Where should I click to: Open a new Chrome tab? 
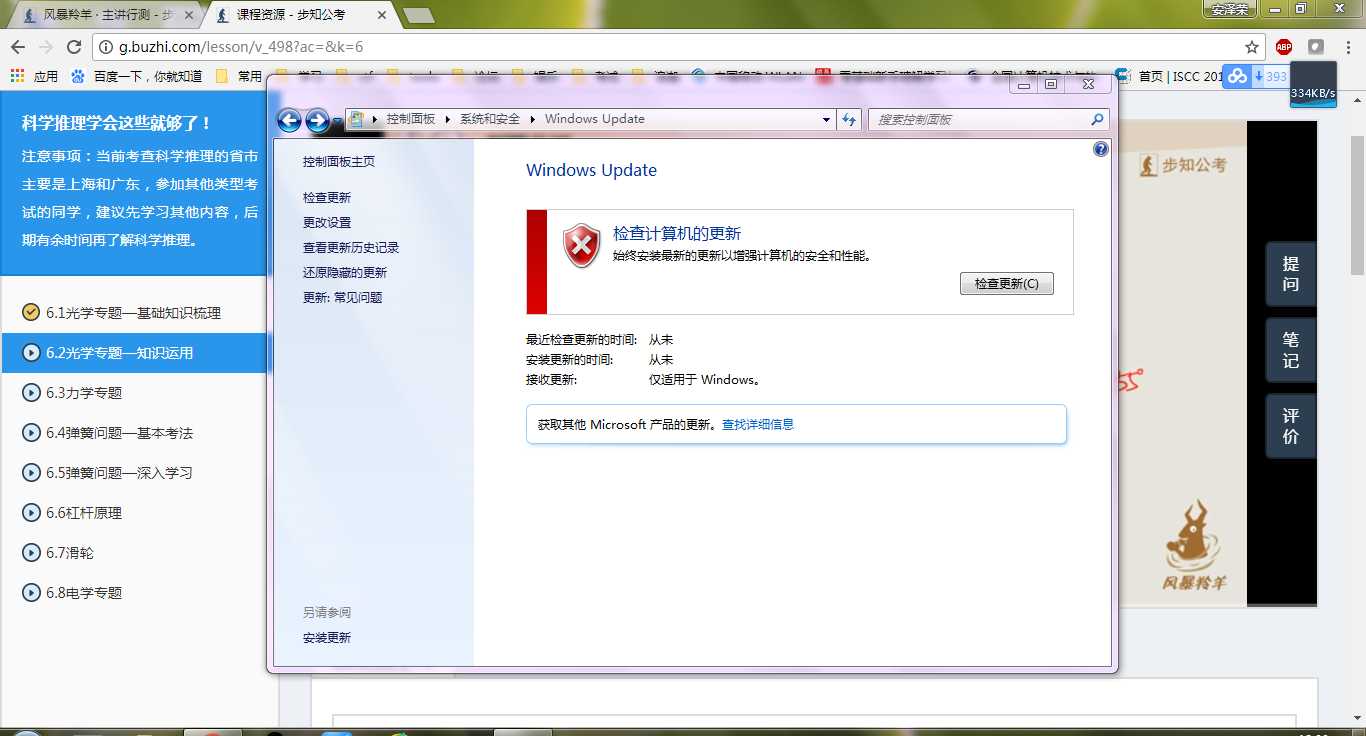click(417, 15)
